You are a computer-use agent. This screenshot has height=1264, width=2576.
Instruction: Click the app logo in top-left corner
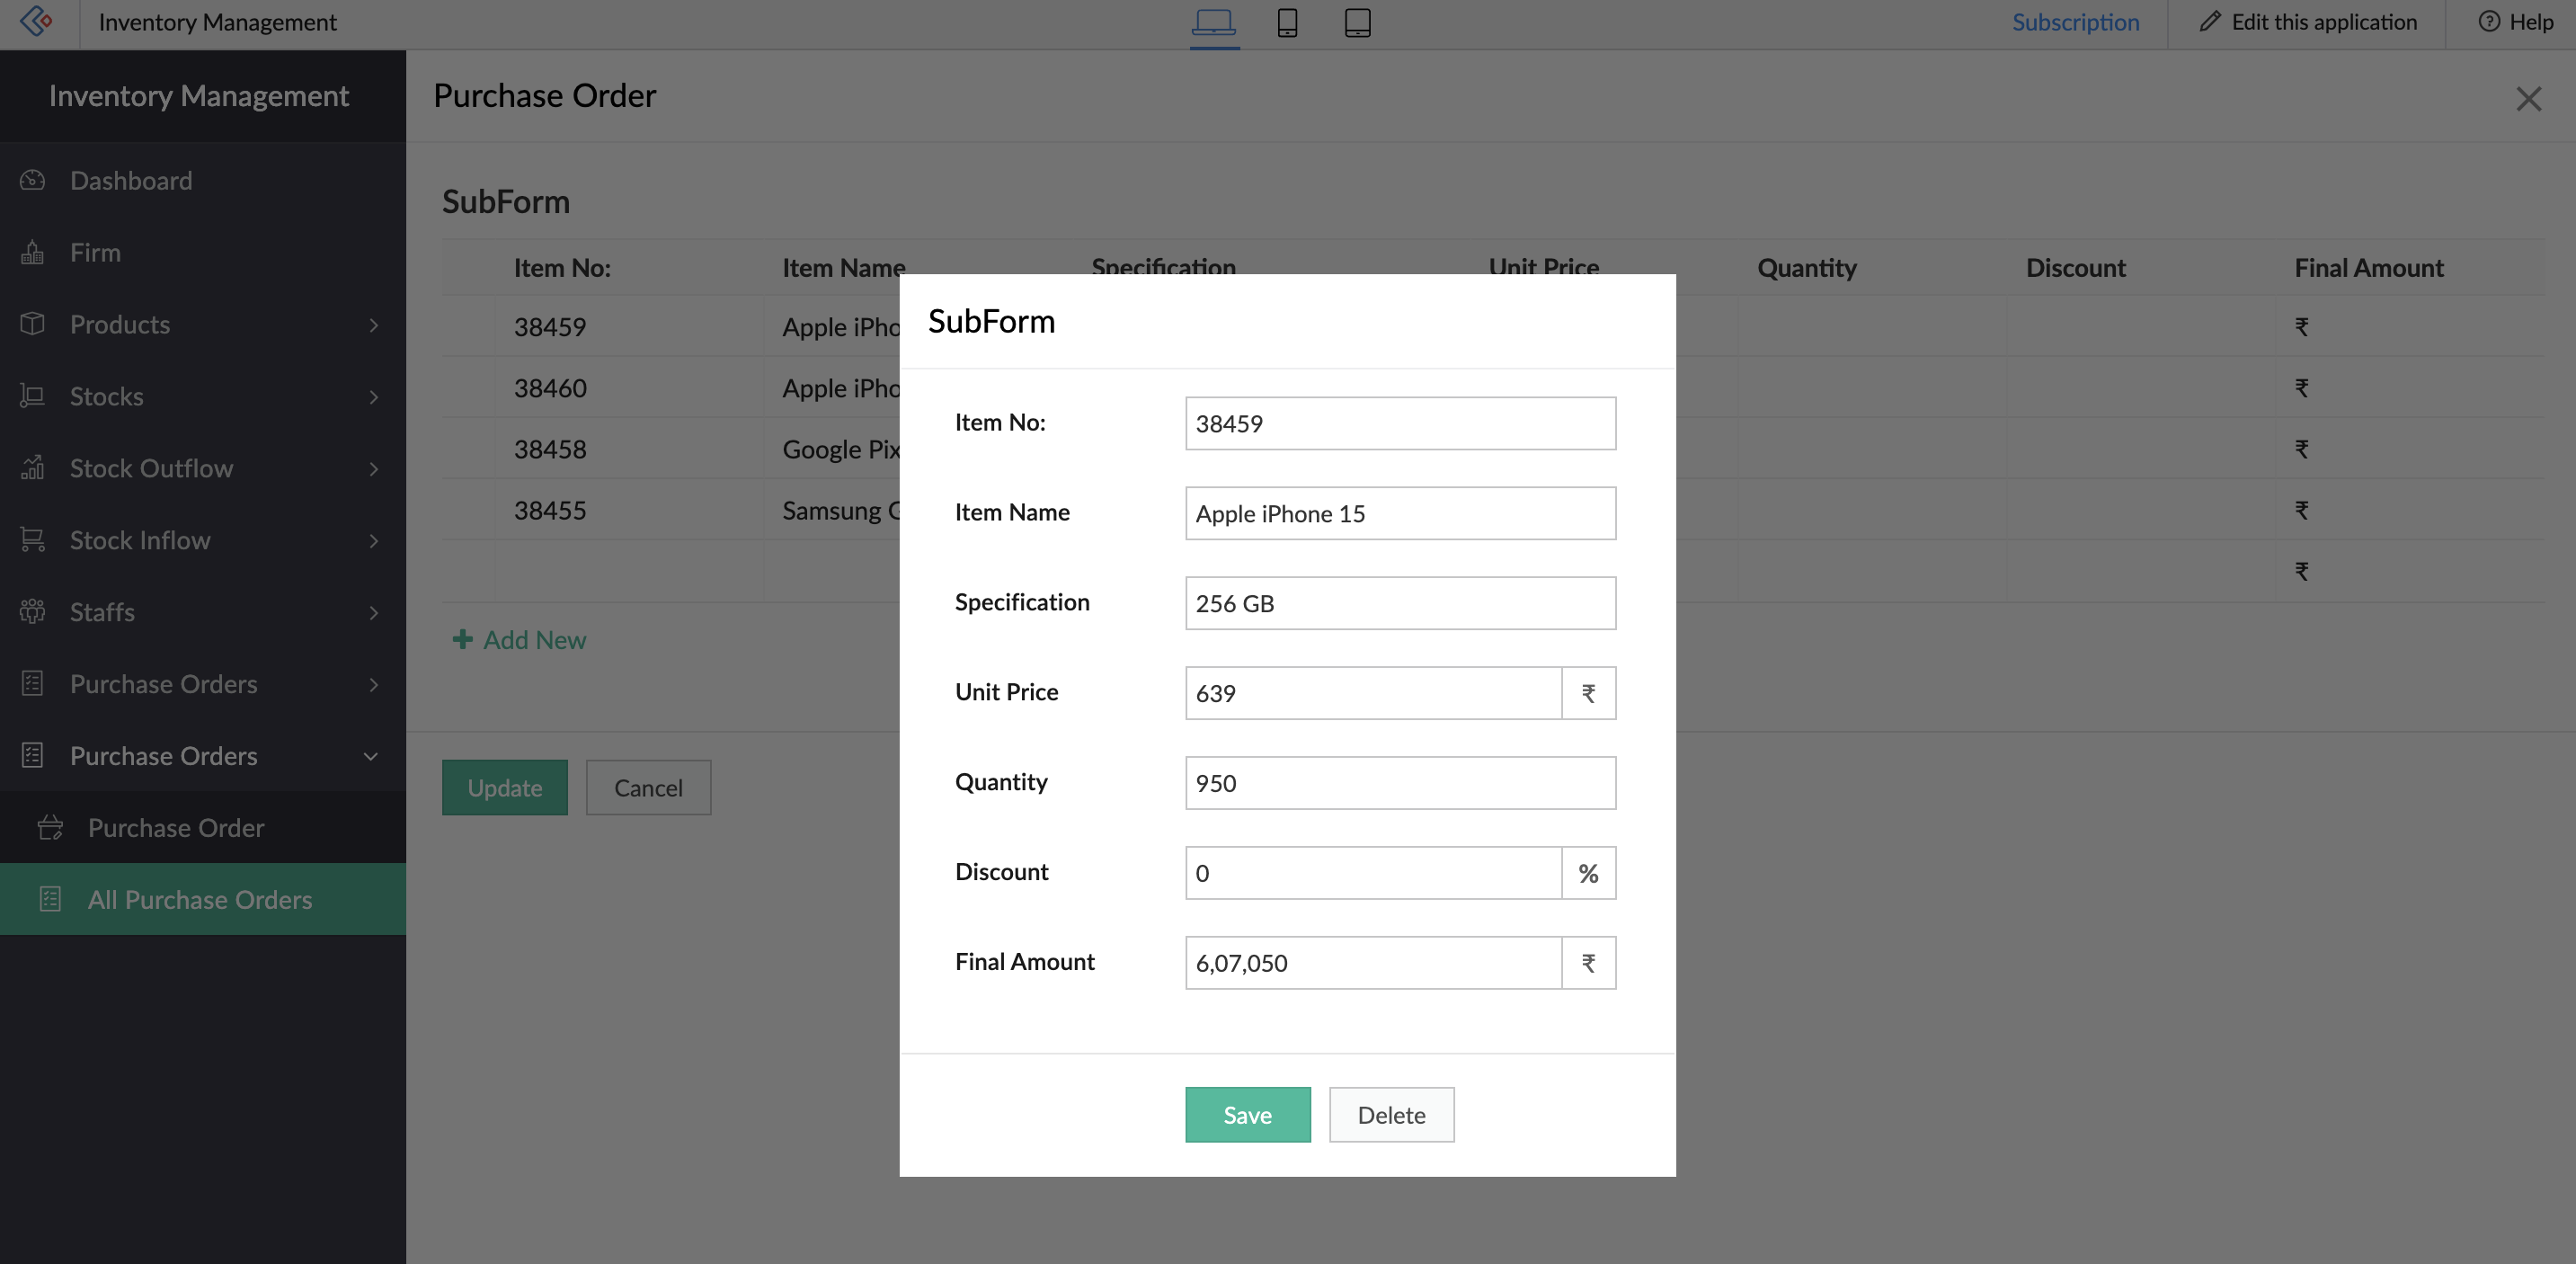tap(37, 21)
